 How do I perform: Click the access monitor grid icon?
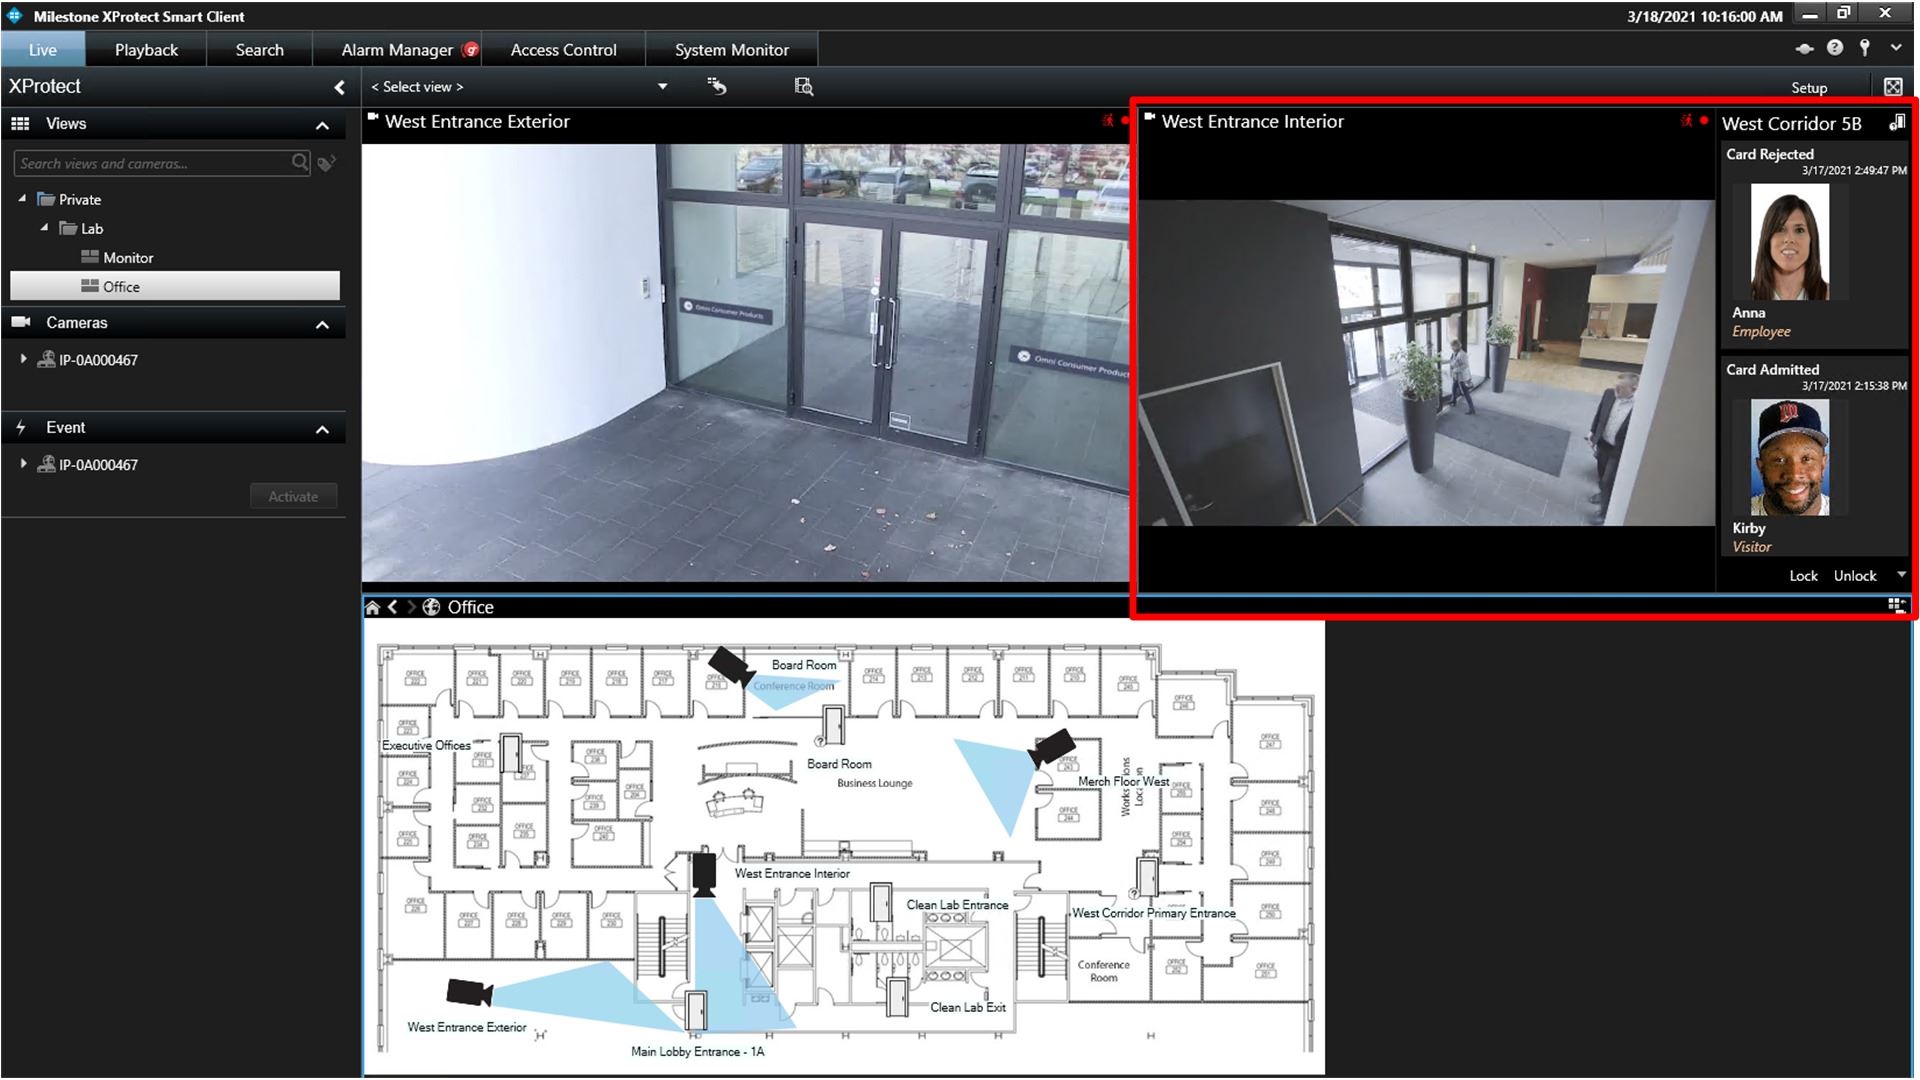pos(1895,605)
